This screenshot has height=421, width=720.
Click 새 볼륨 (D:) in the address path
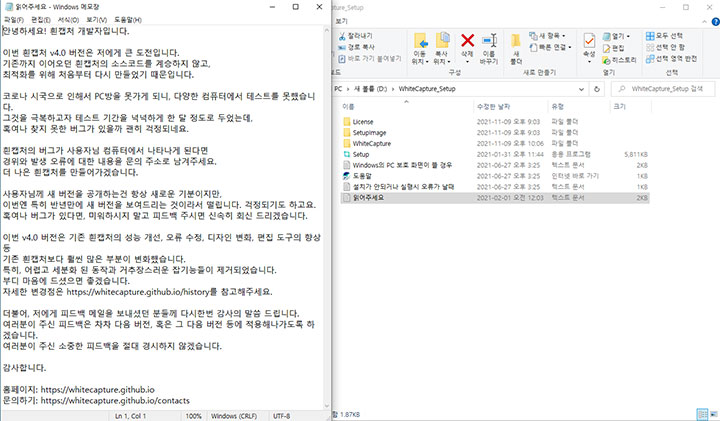coord(370,89)
